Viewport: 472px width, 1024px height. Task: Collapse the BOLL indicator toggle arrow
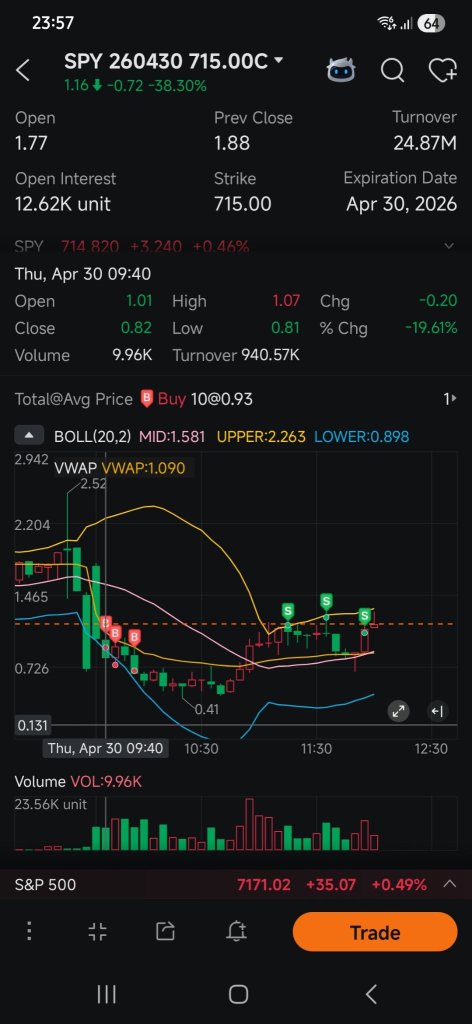point(29,436)
